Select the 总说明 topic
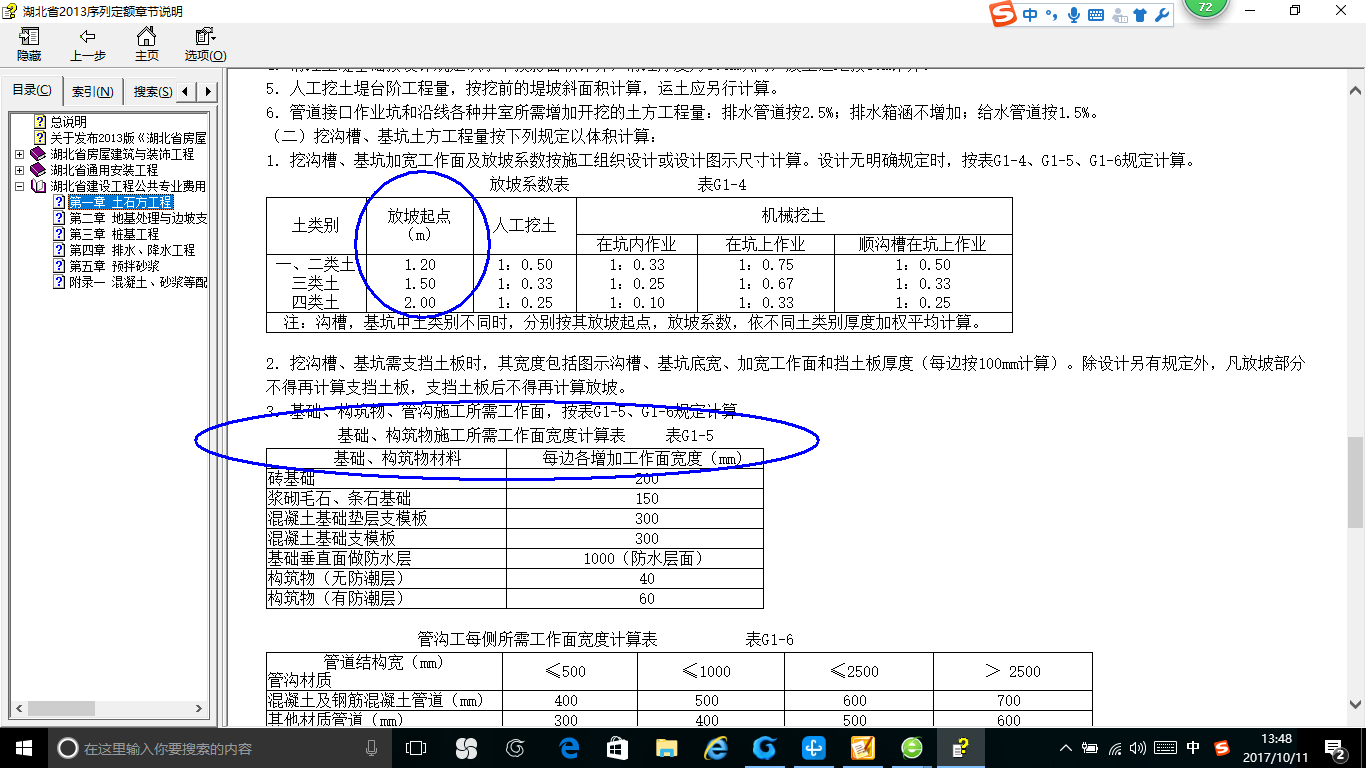Viewport: 1366px width, 768px height. [69, 122]
